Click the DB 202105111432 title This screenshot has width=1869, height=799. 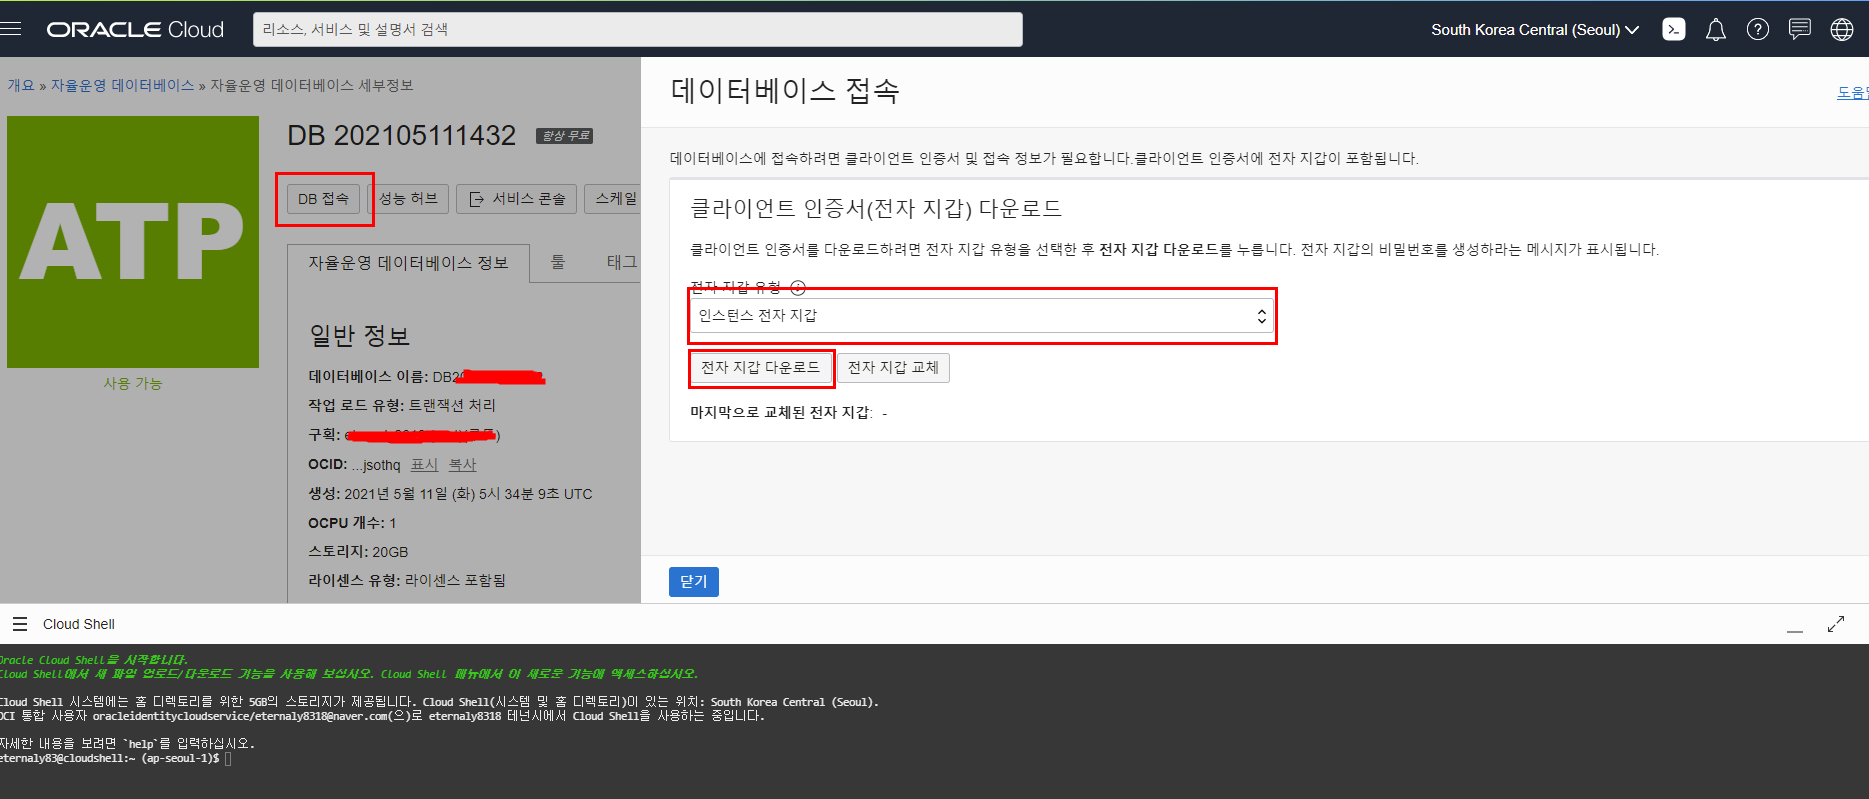pyautogui.click(x=402, y=136)
